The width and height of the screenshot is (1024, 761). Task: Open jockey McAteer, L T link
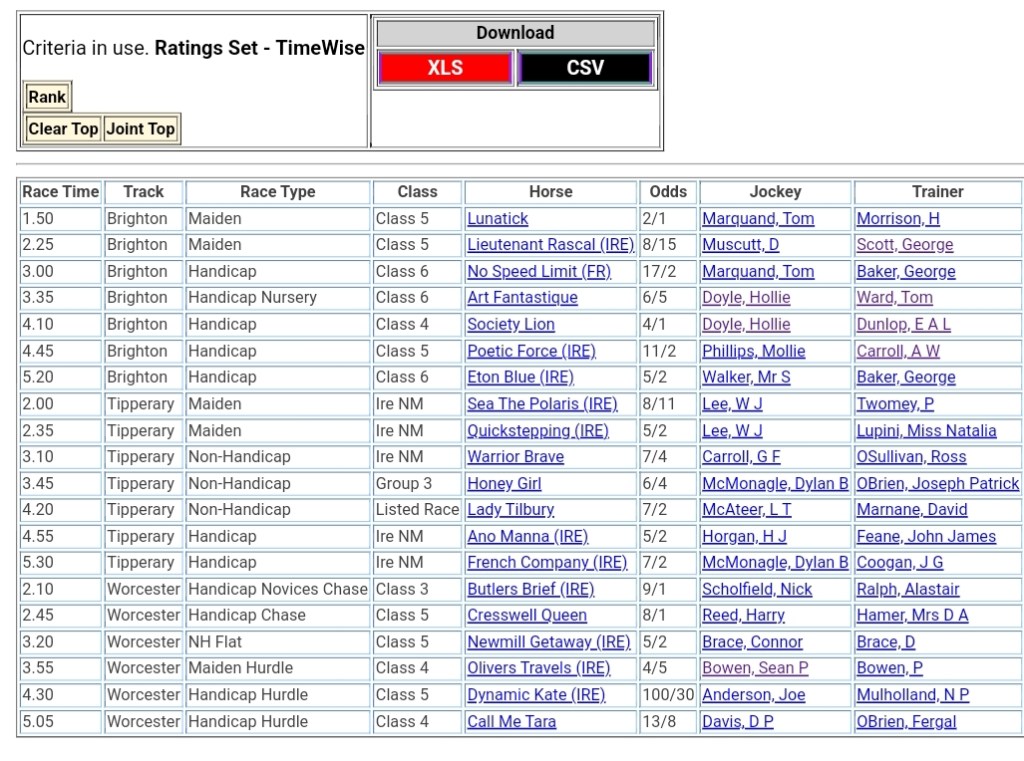(x=746, y=510)
